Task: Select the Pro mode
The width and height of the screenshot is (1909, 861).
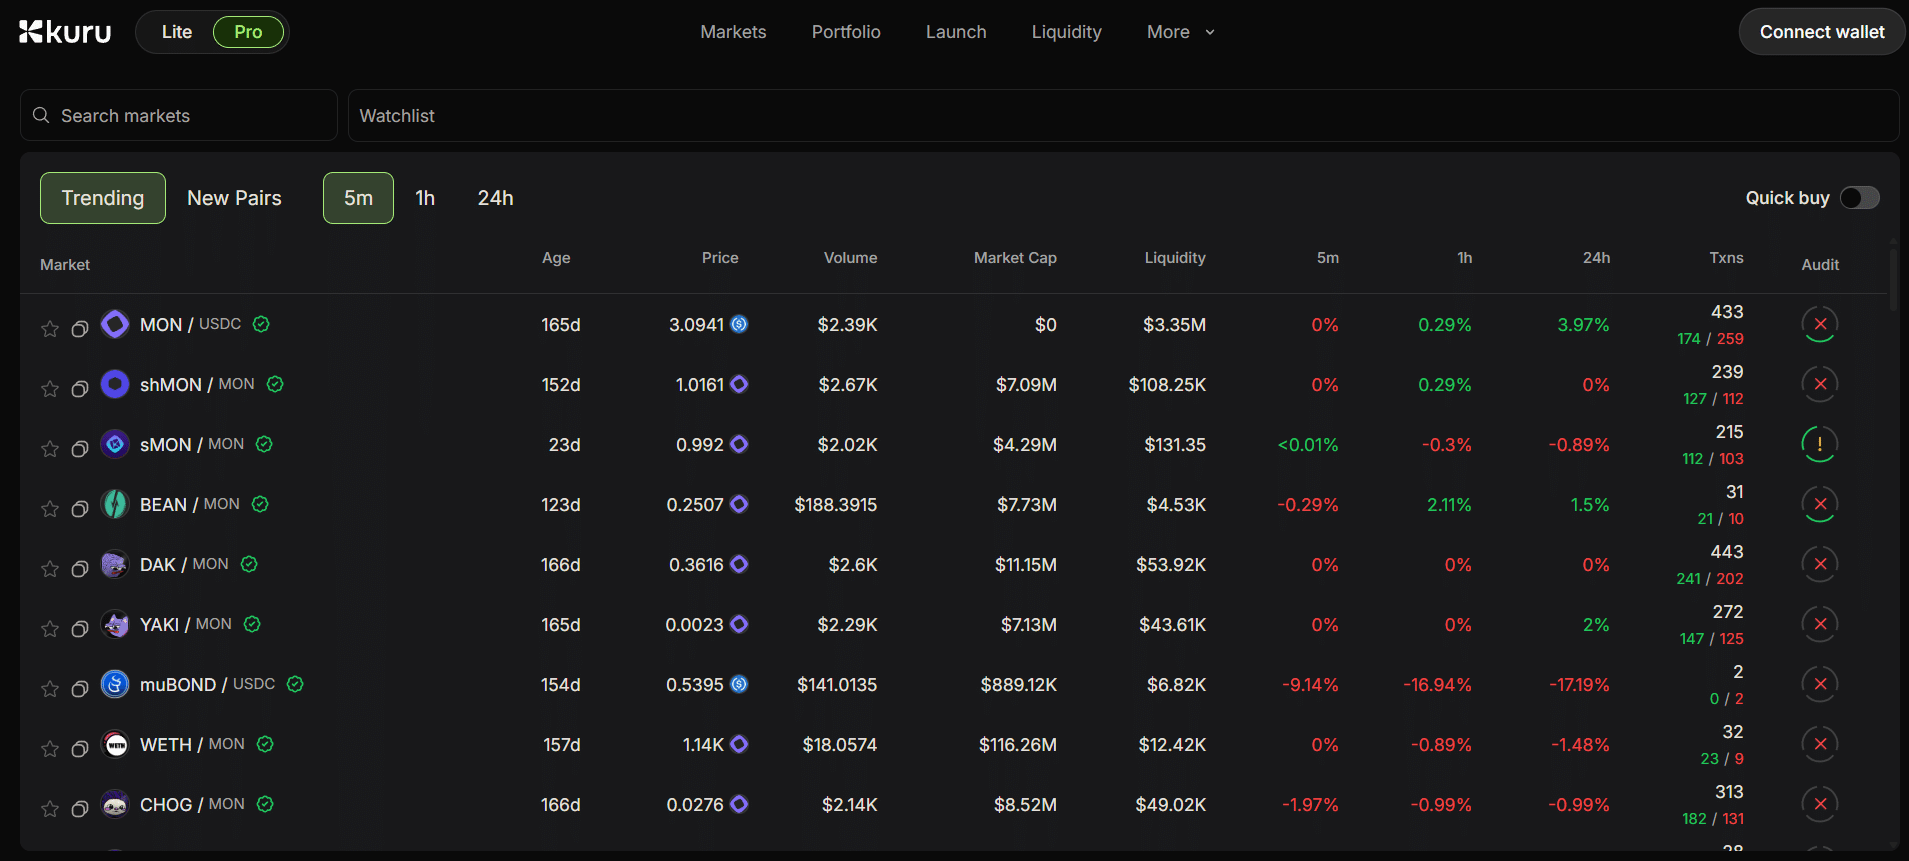Action: pyautogui.click(x=248, y=32)
